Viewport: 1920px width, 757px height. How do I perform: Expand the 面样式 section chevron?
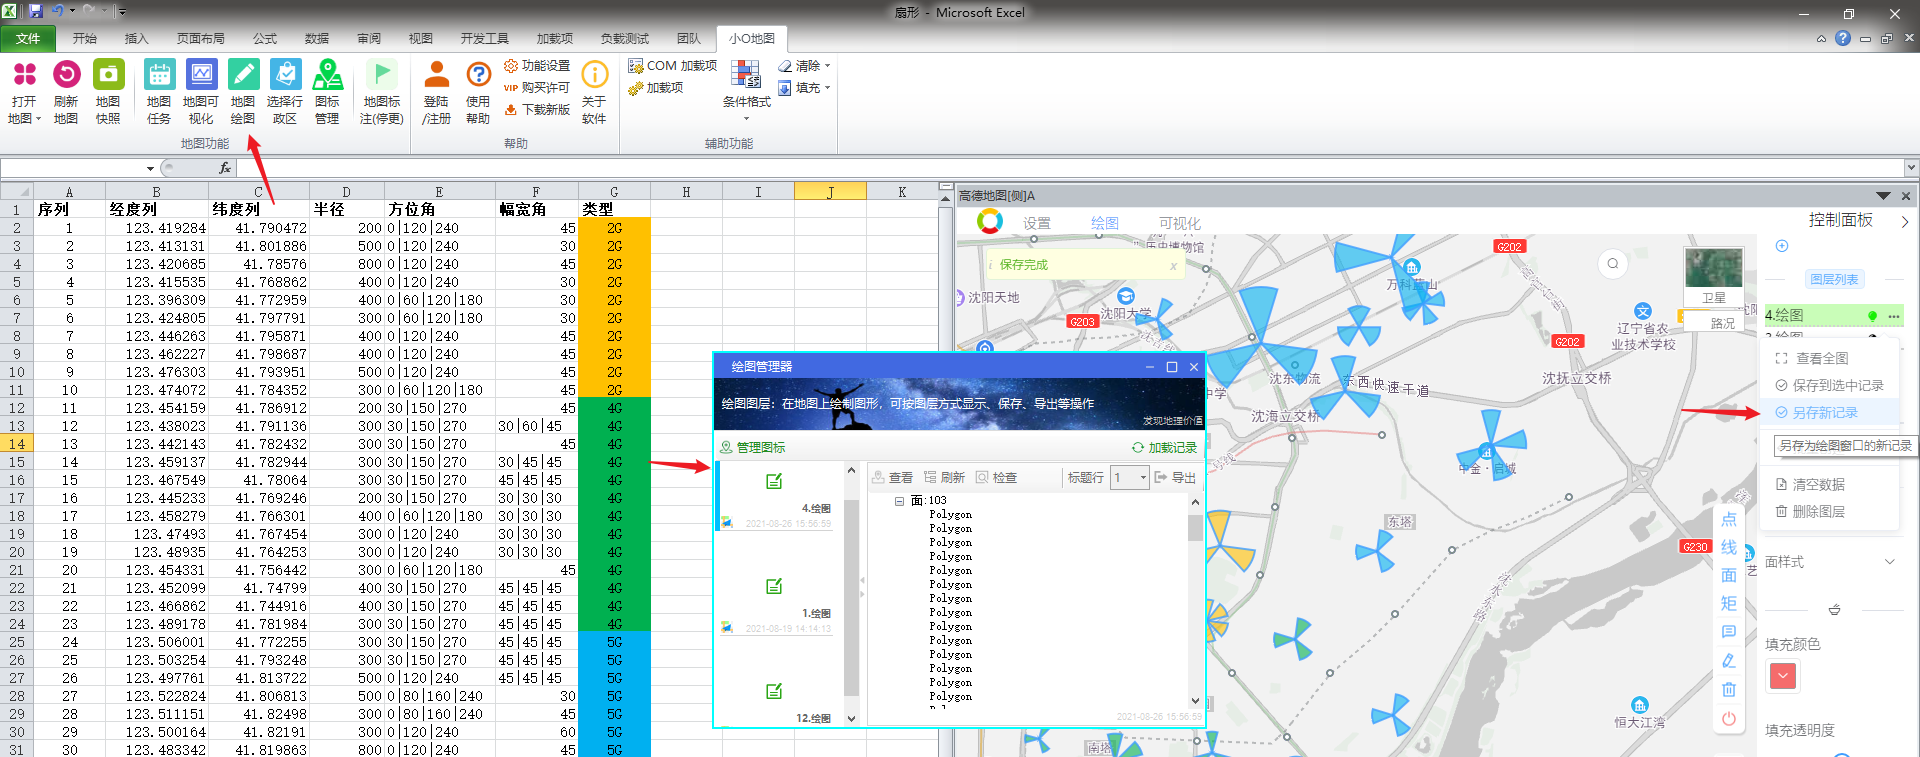1890,562
